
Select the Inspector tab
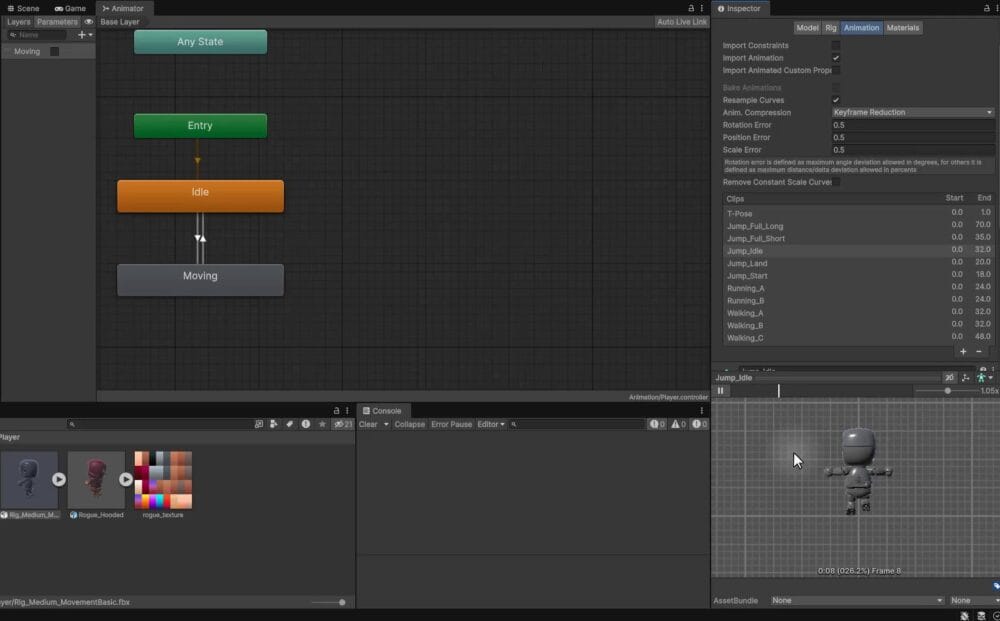click(x=740, y=8)
